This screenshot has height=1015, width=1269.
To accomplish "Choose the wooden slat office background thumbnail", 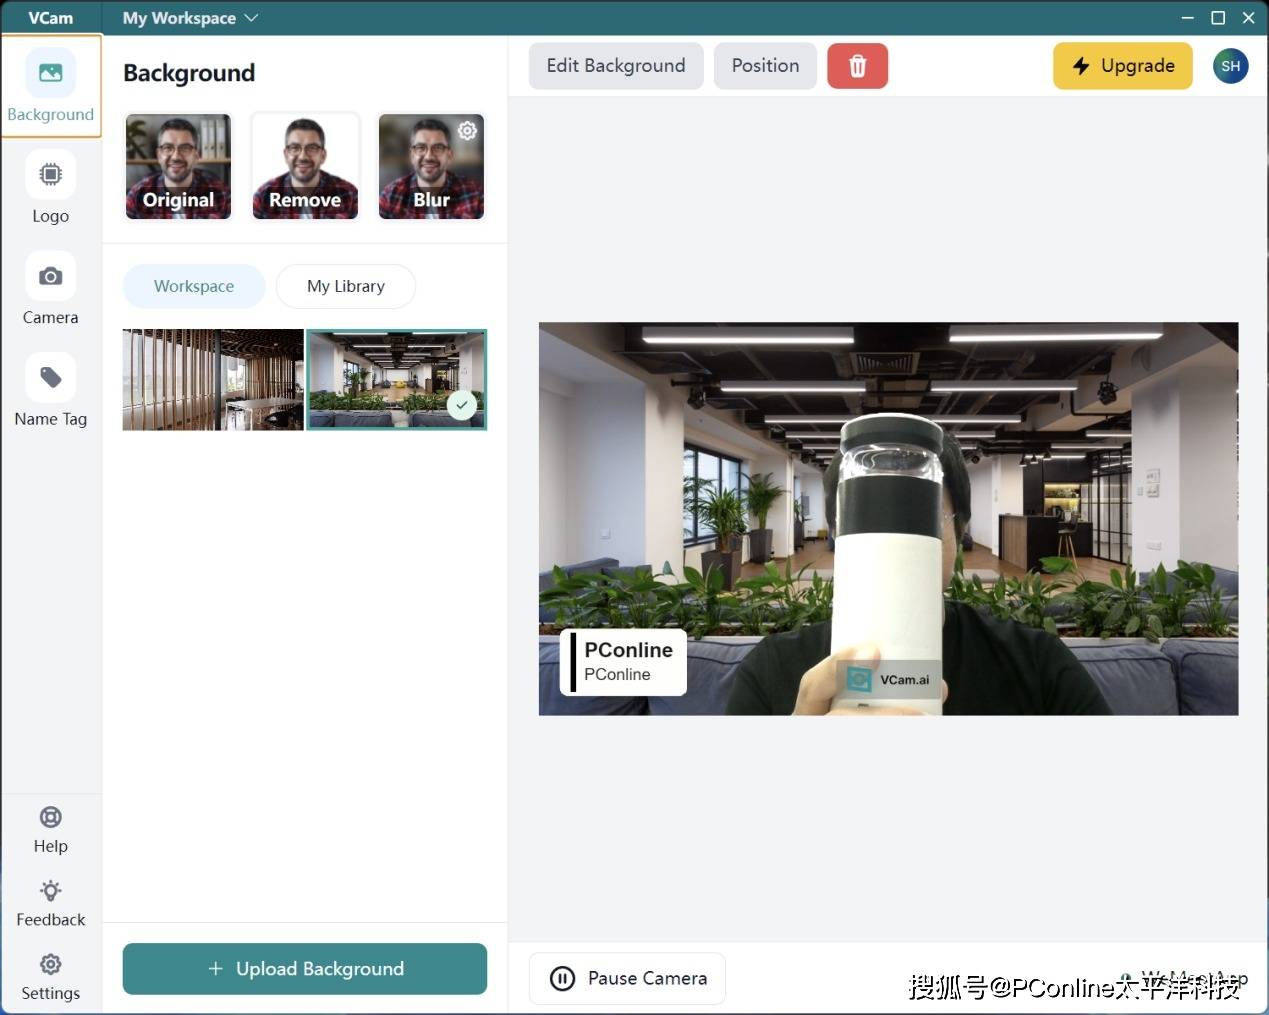I will [x=213, y=380].
